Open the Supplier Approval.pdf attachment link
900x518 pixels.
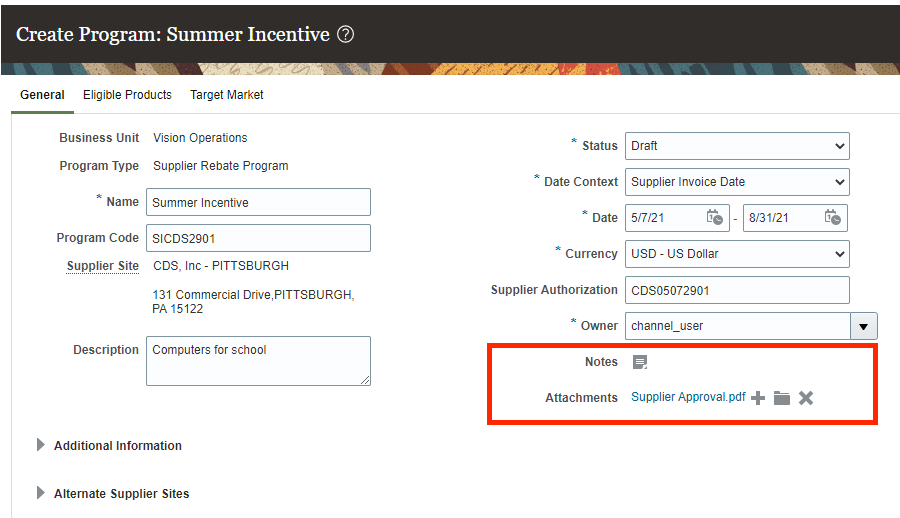click(688, 397)
